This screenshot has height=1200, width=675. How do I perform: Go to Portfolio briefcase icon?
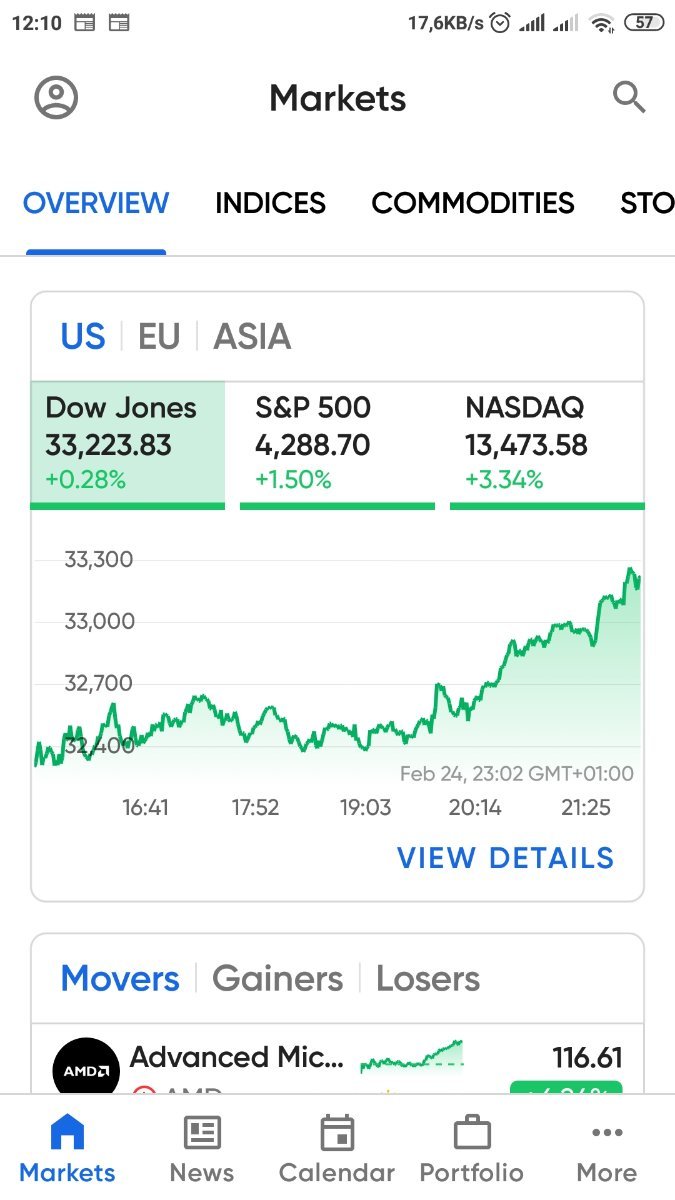[471, 1133]
